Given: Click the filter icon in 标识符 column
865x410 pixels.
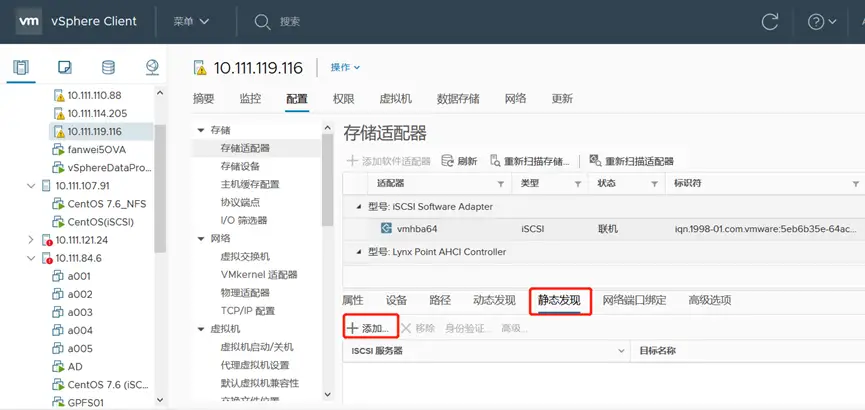Looking at the screenshot, I should (x=856, y=184).
